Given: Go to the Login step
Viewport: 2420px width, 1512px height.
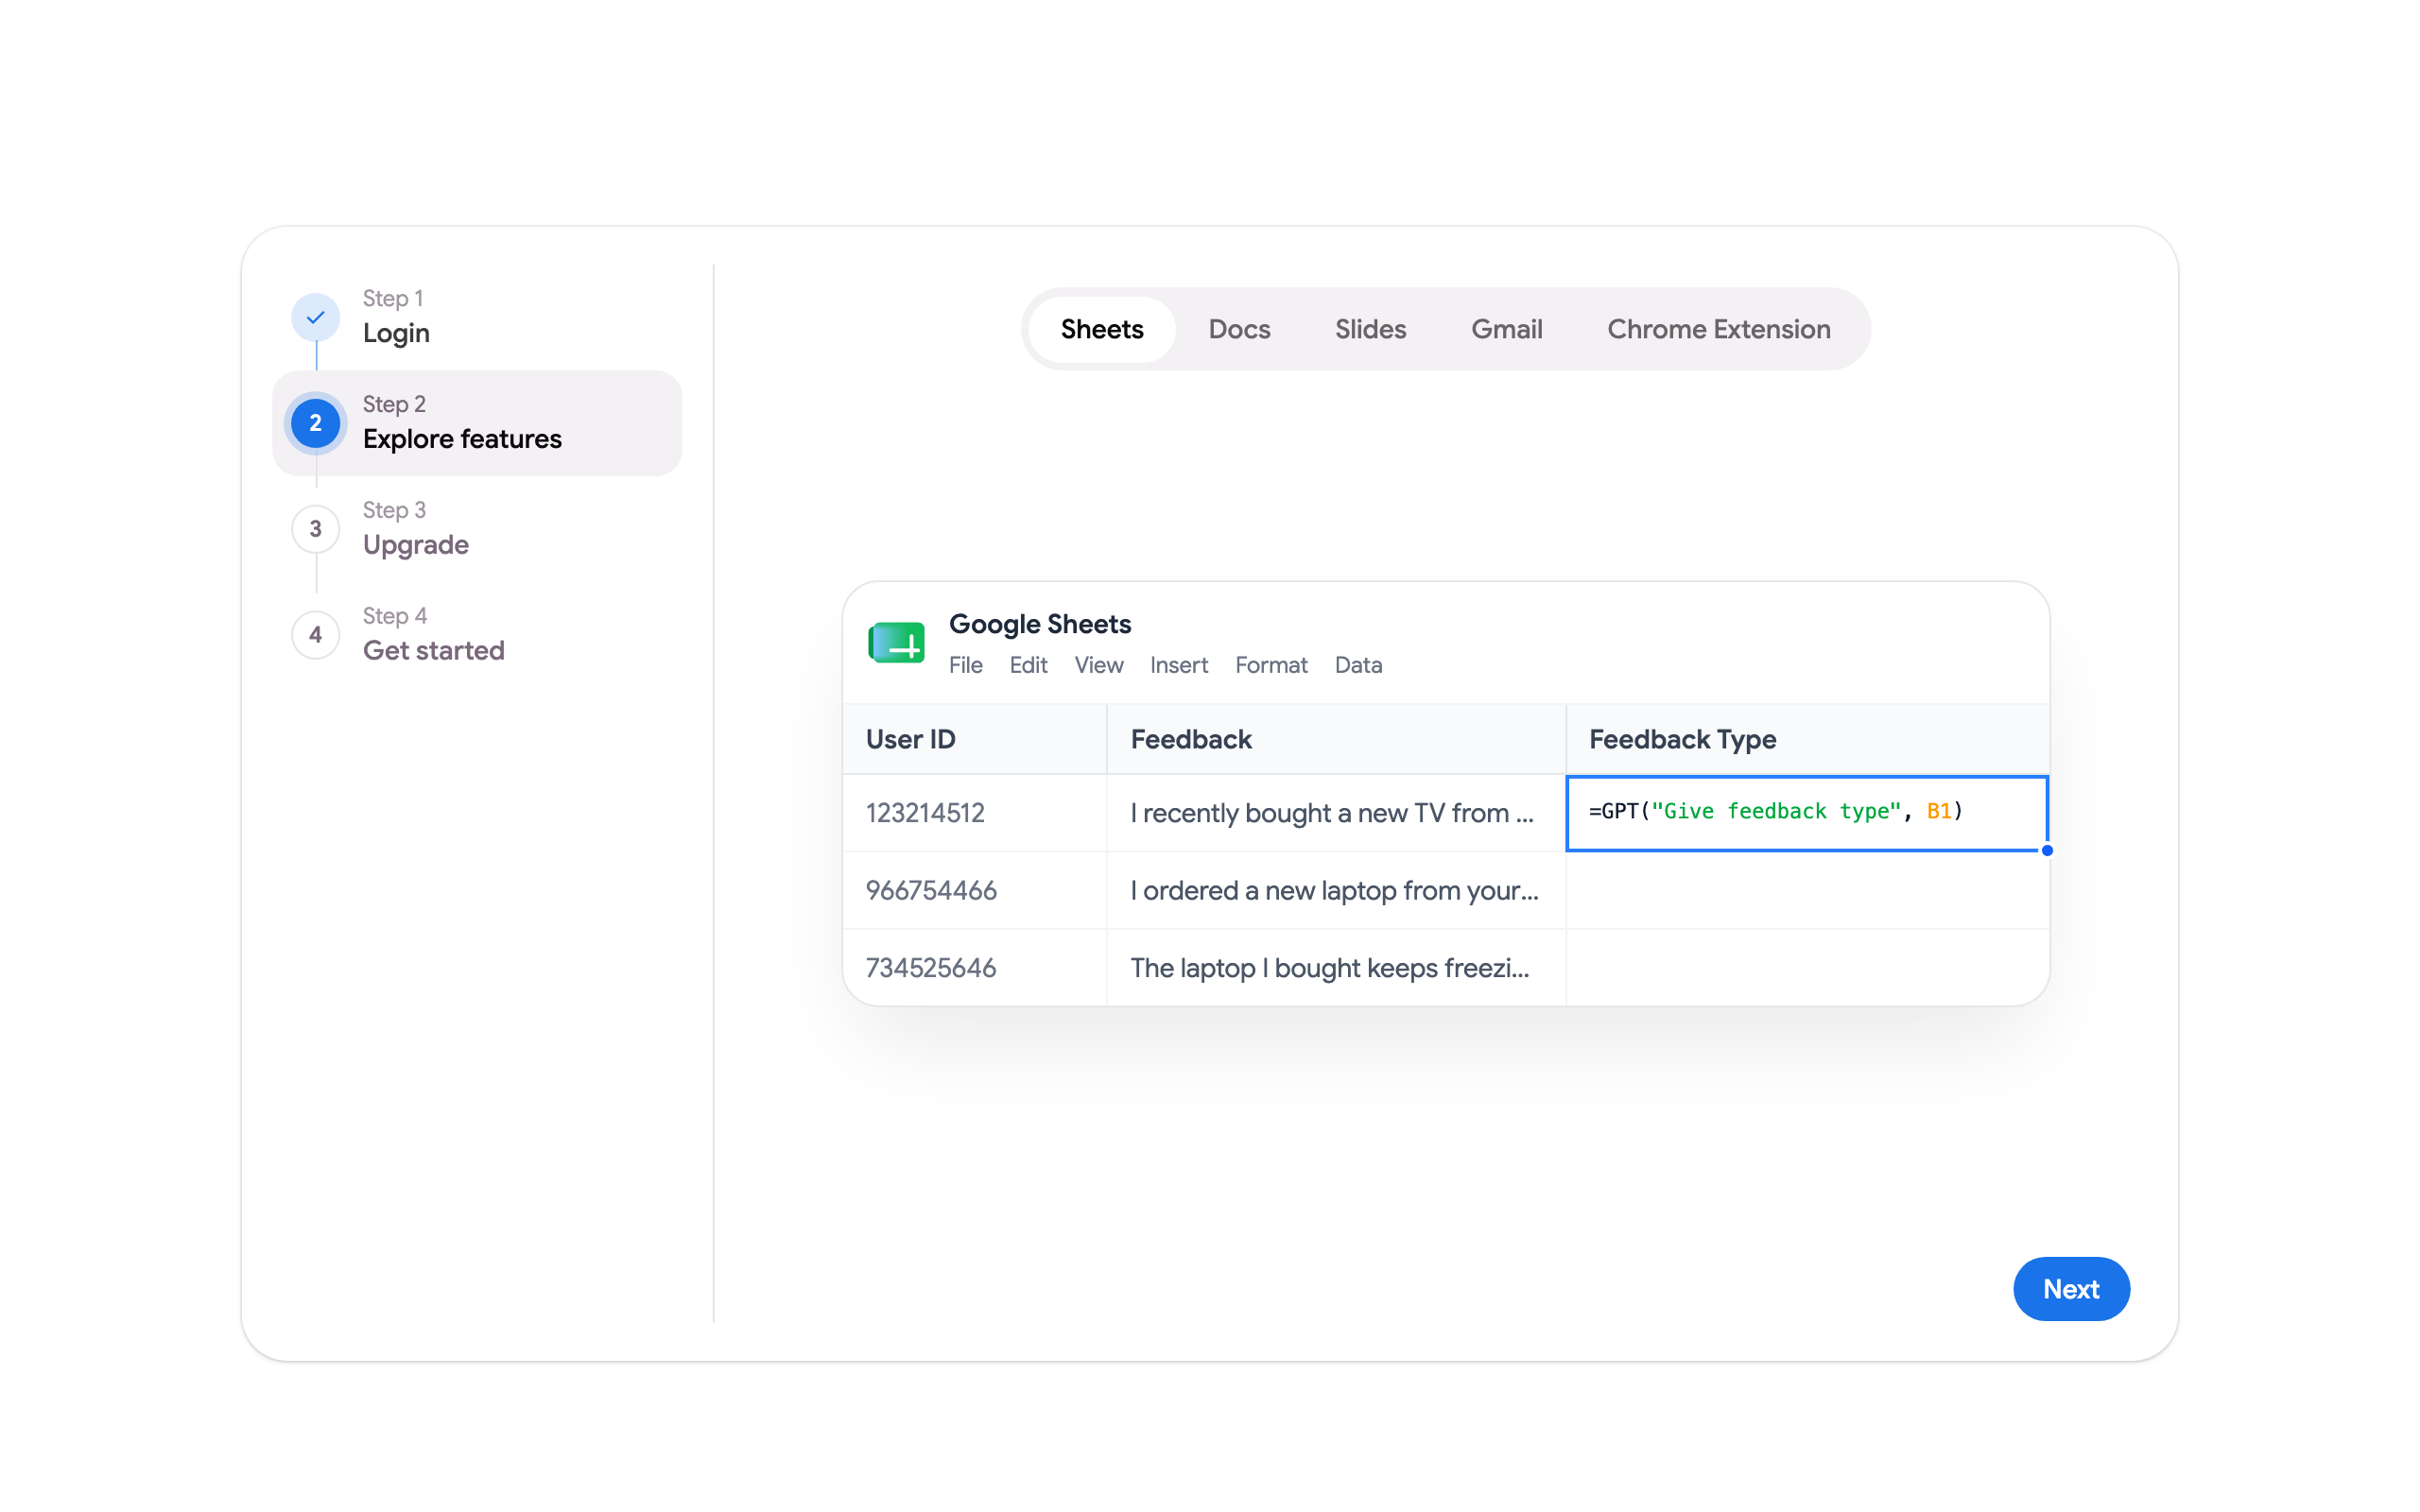Looking at the screenshot, I should (477, 317).
